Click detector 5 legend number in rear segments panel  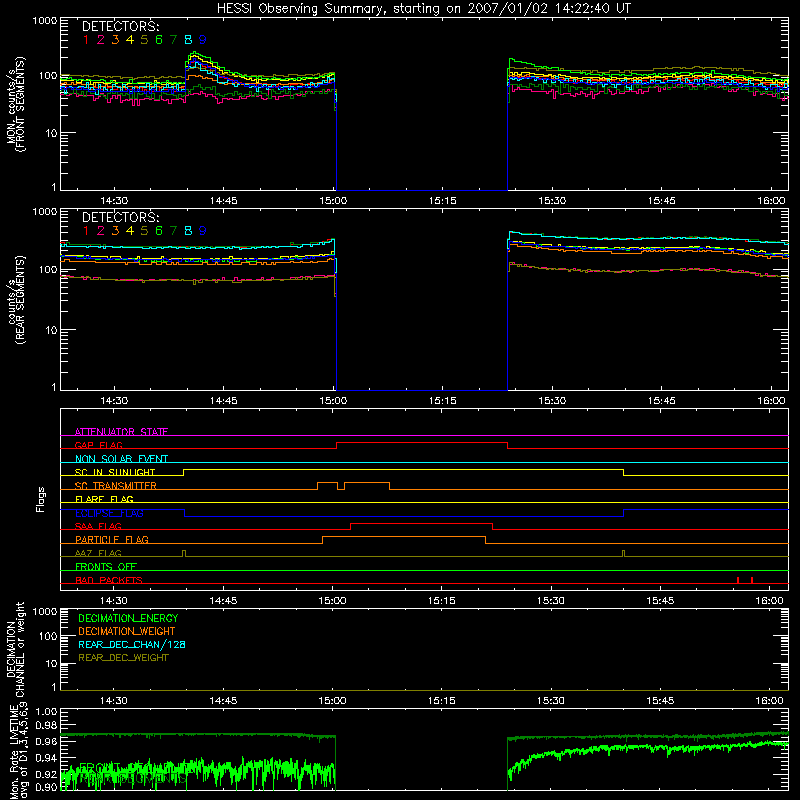coord(144,231)
